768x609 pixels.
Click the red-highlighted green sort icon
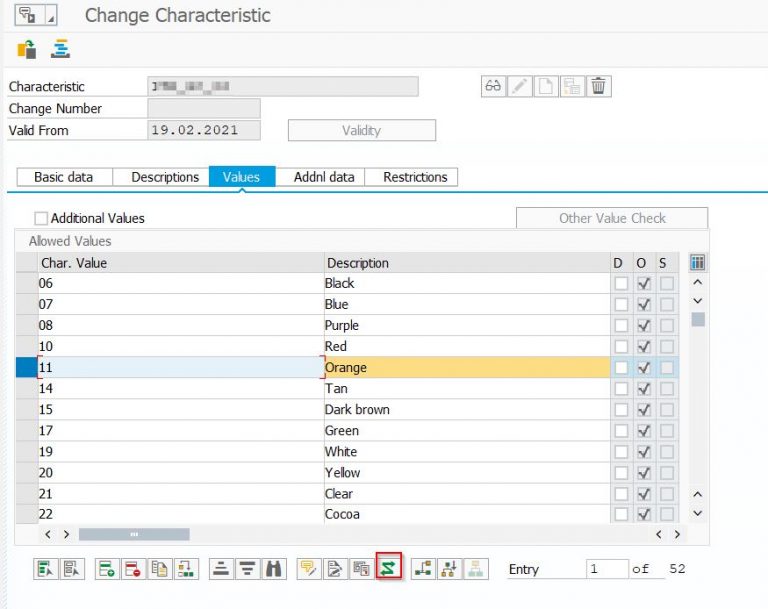tap(388, 569)
